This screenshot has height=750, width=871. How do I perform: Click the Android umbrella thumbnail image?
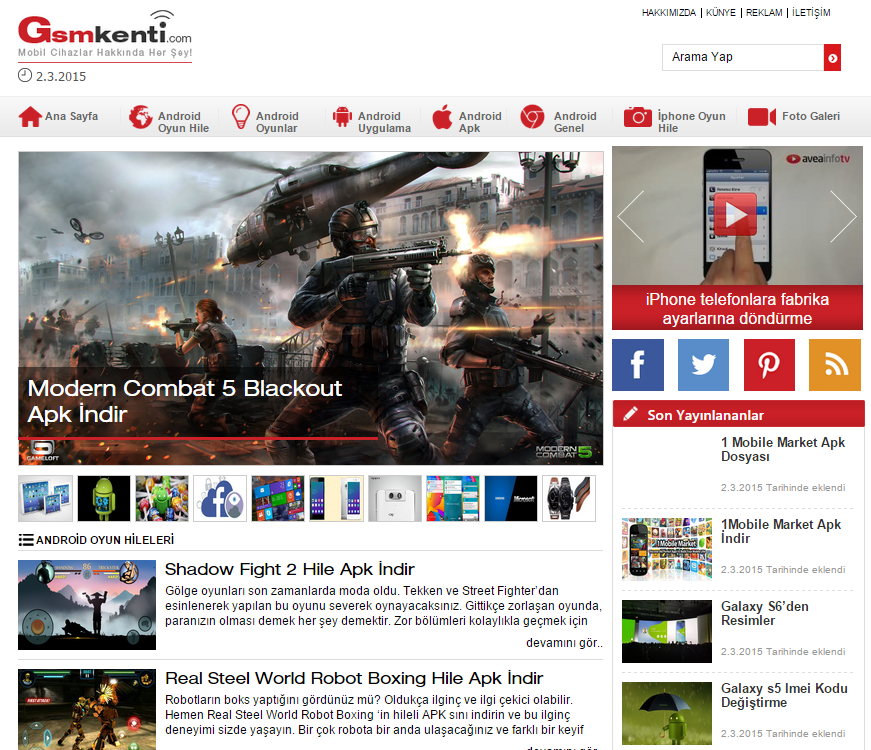coord(667,713)
